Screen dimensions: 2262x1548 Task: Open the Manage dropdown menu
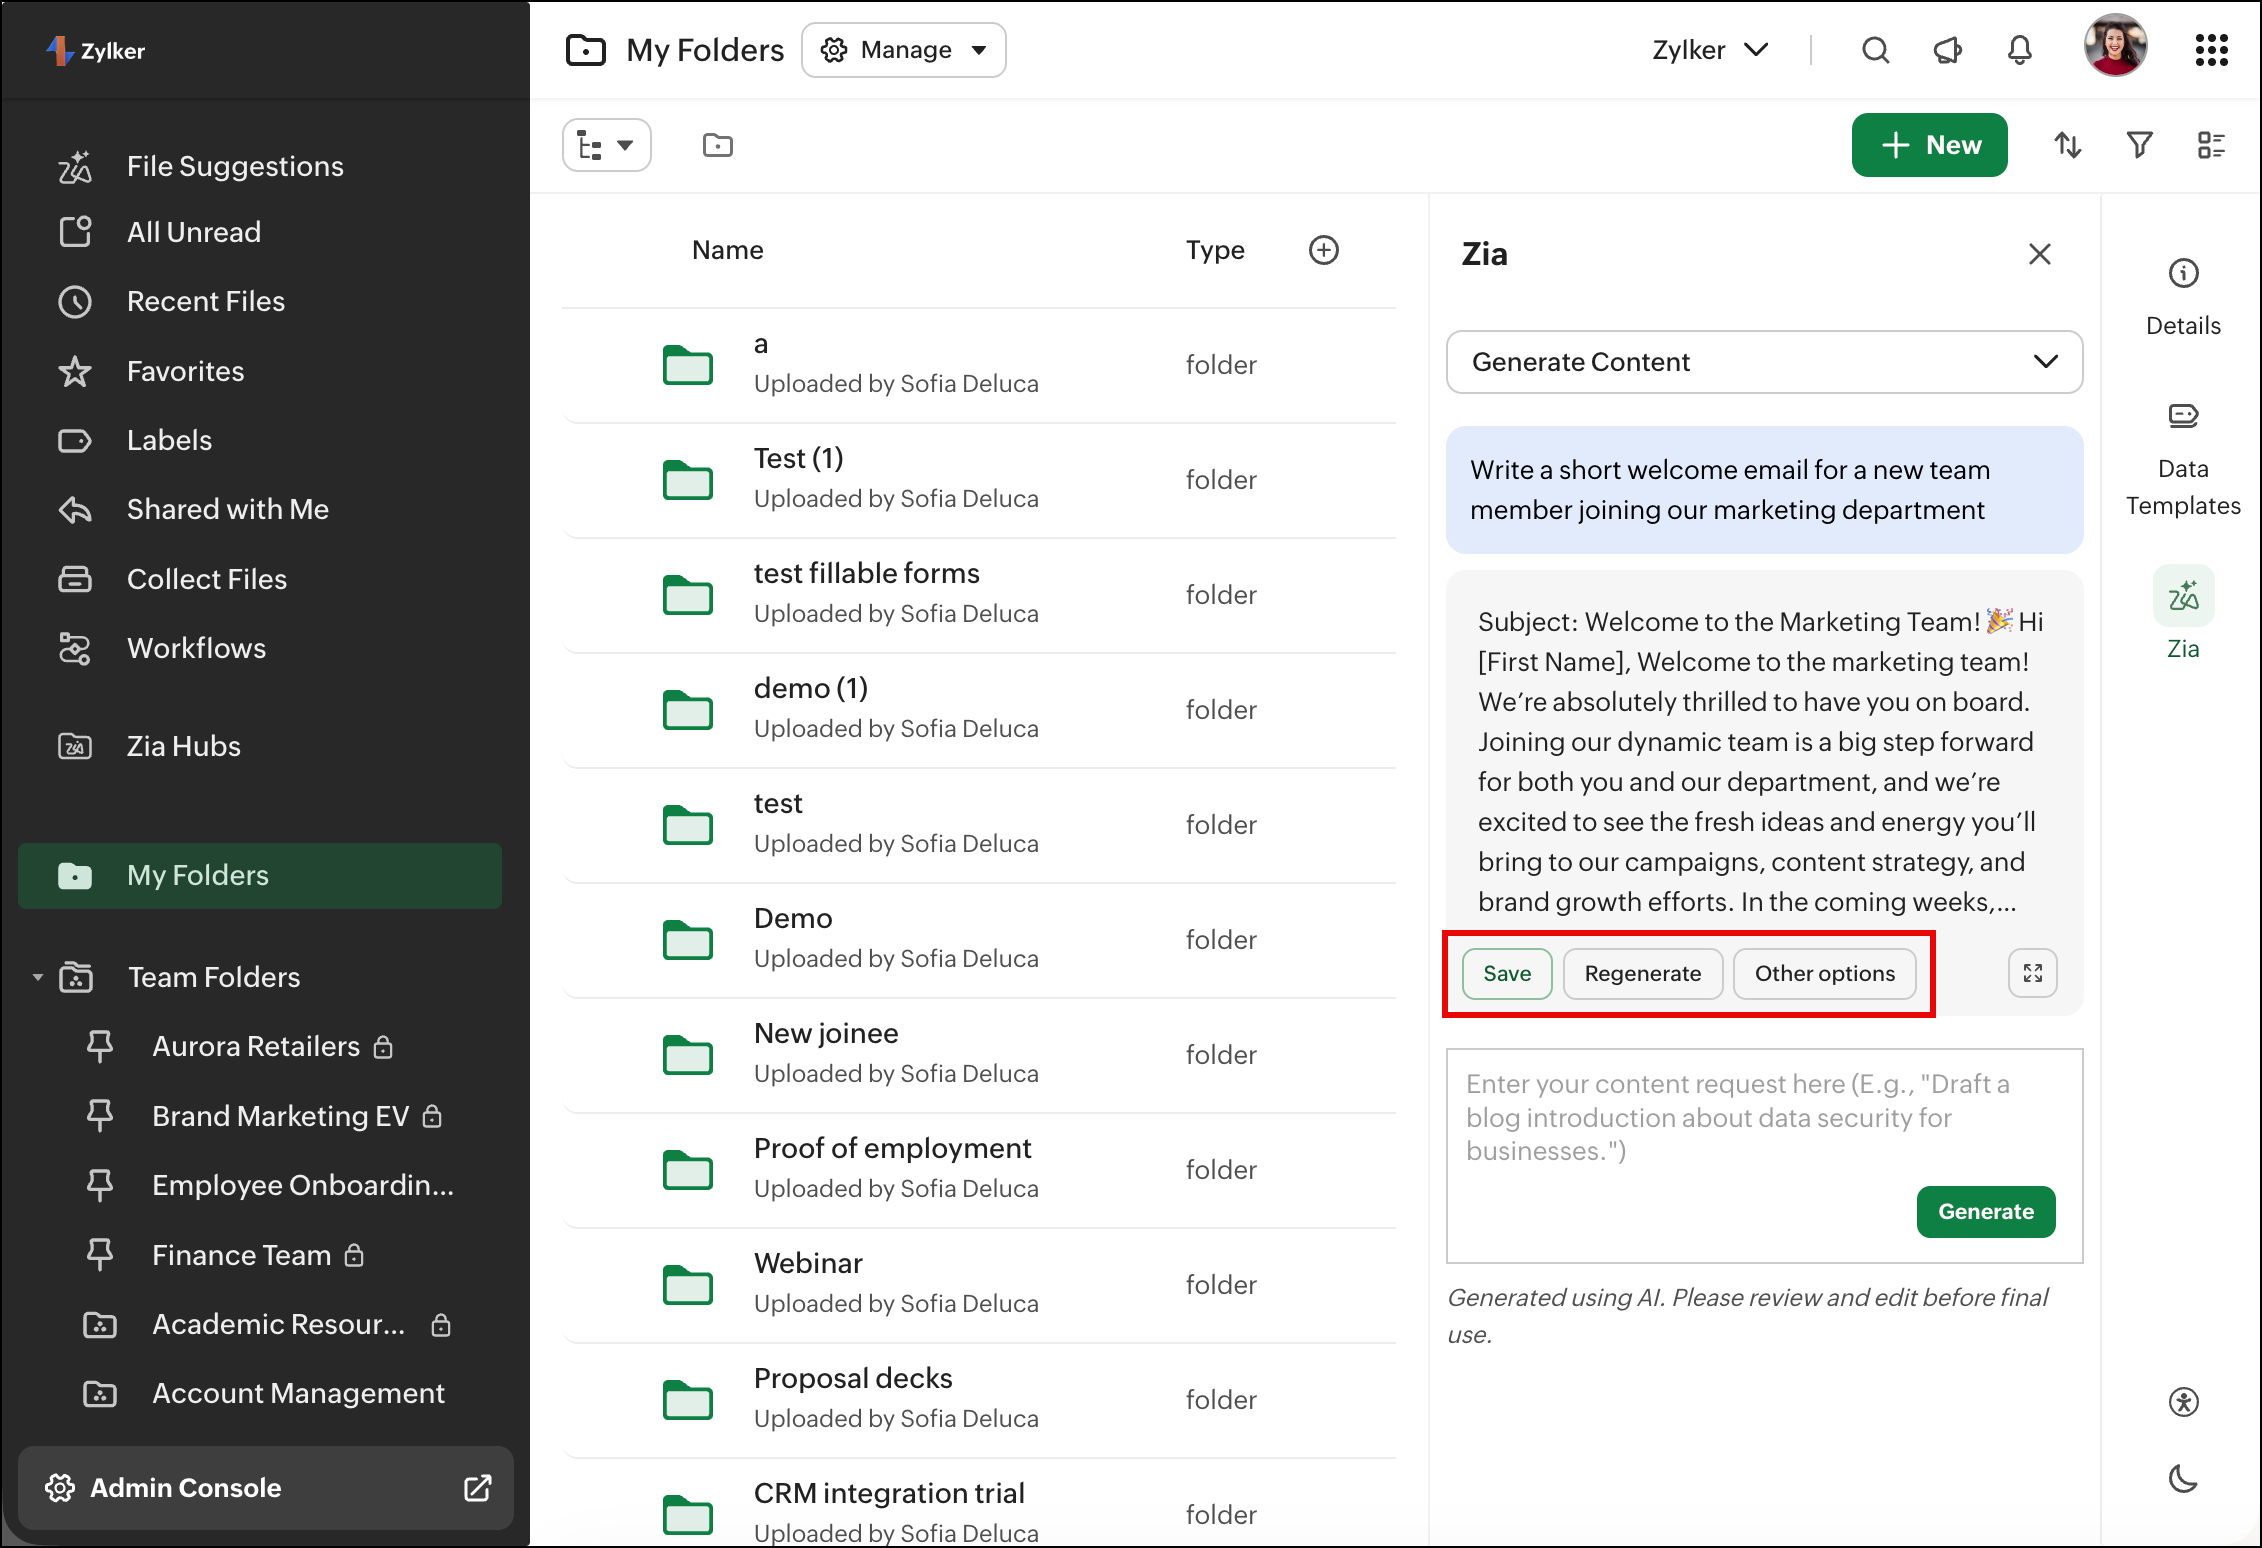[903, 50]
